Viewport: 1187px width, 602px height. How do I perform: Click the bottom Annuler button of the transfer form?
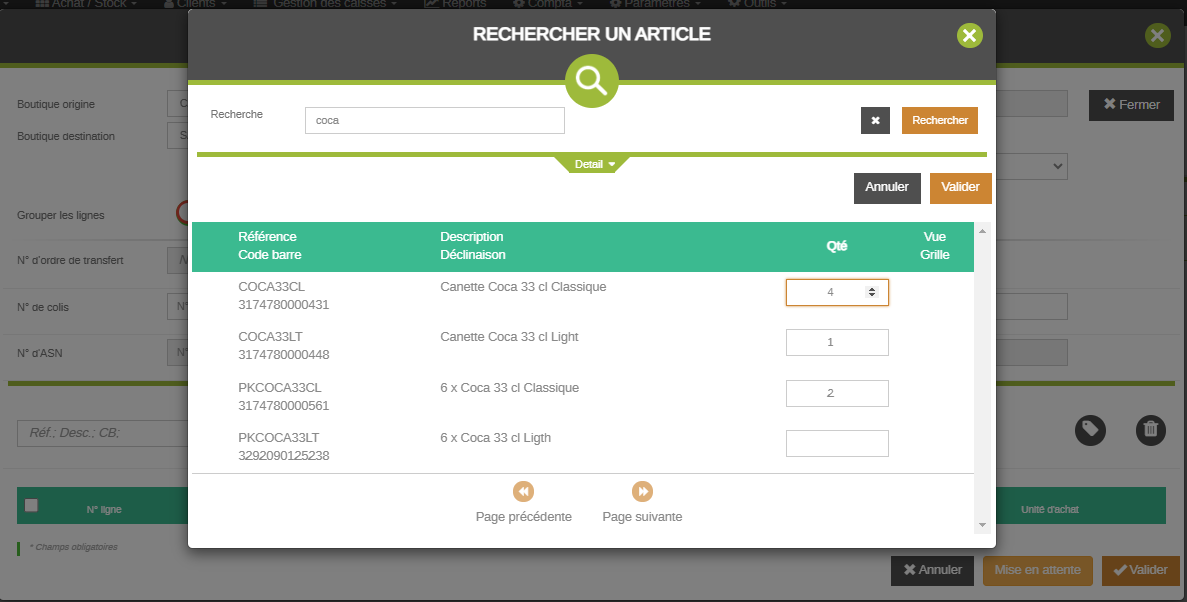[932, 570]
